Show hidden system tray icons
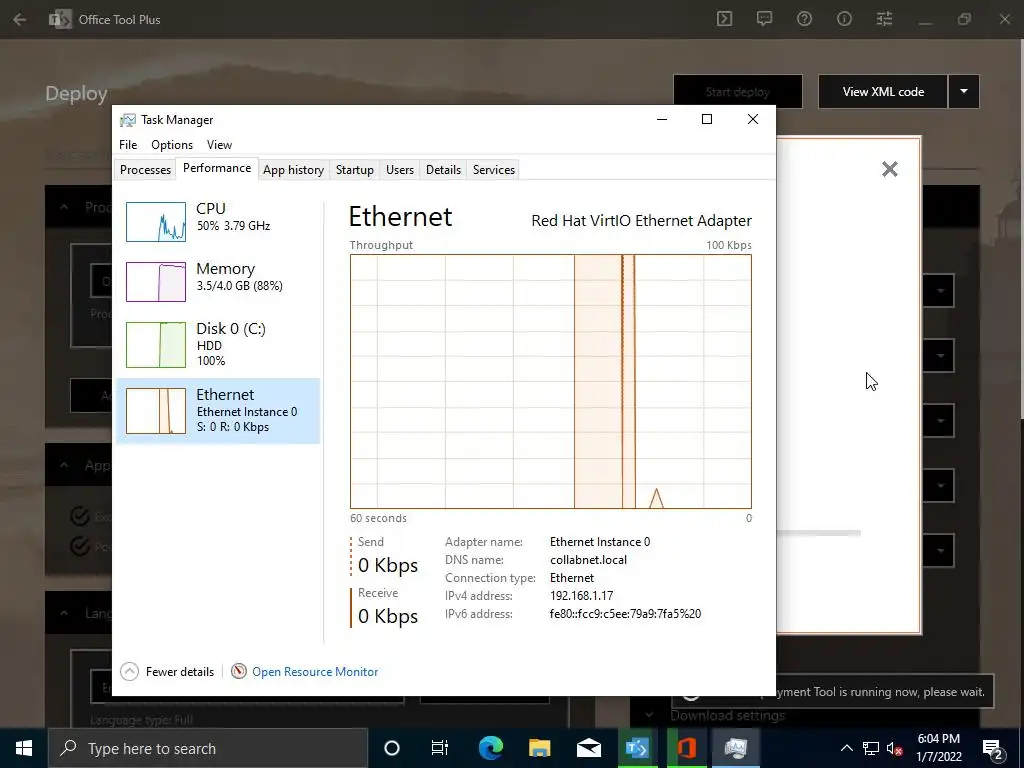Image resolution: width=1024 pixels, height=768 pixels. 846,748
